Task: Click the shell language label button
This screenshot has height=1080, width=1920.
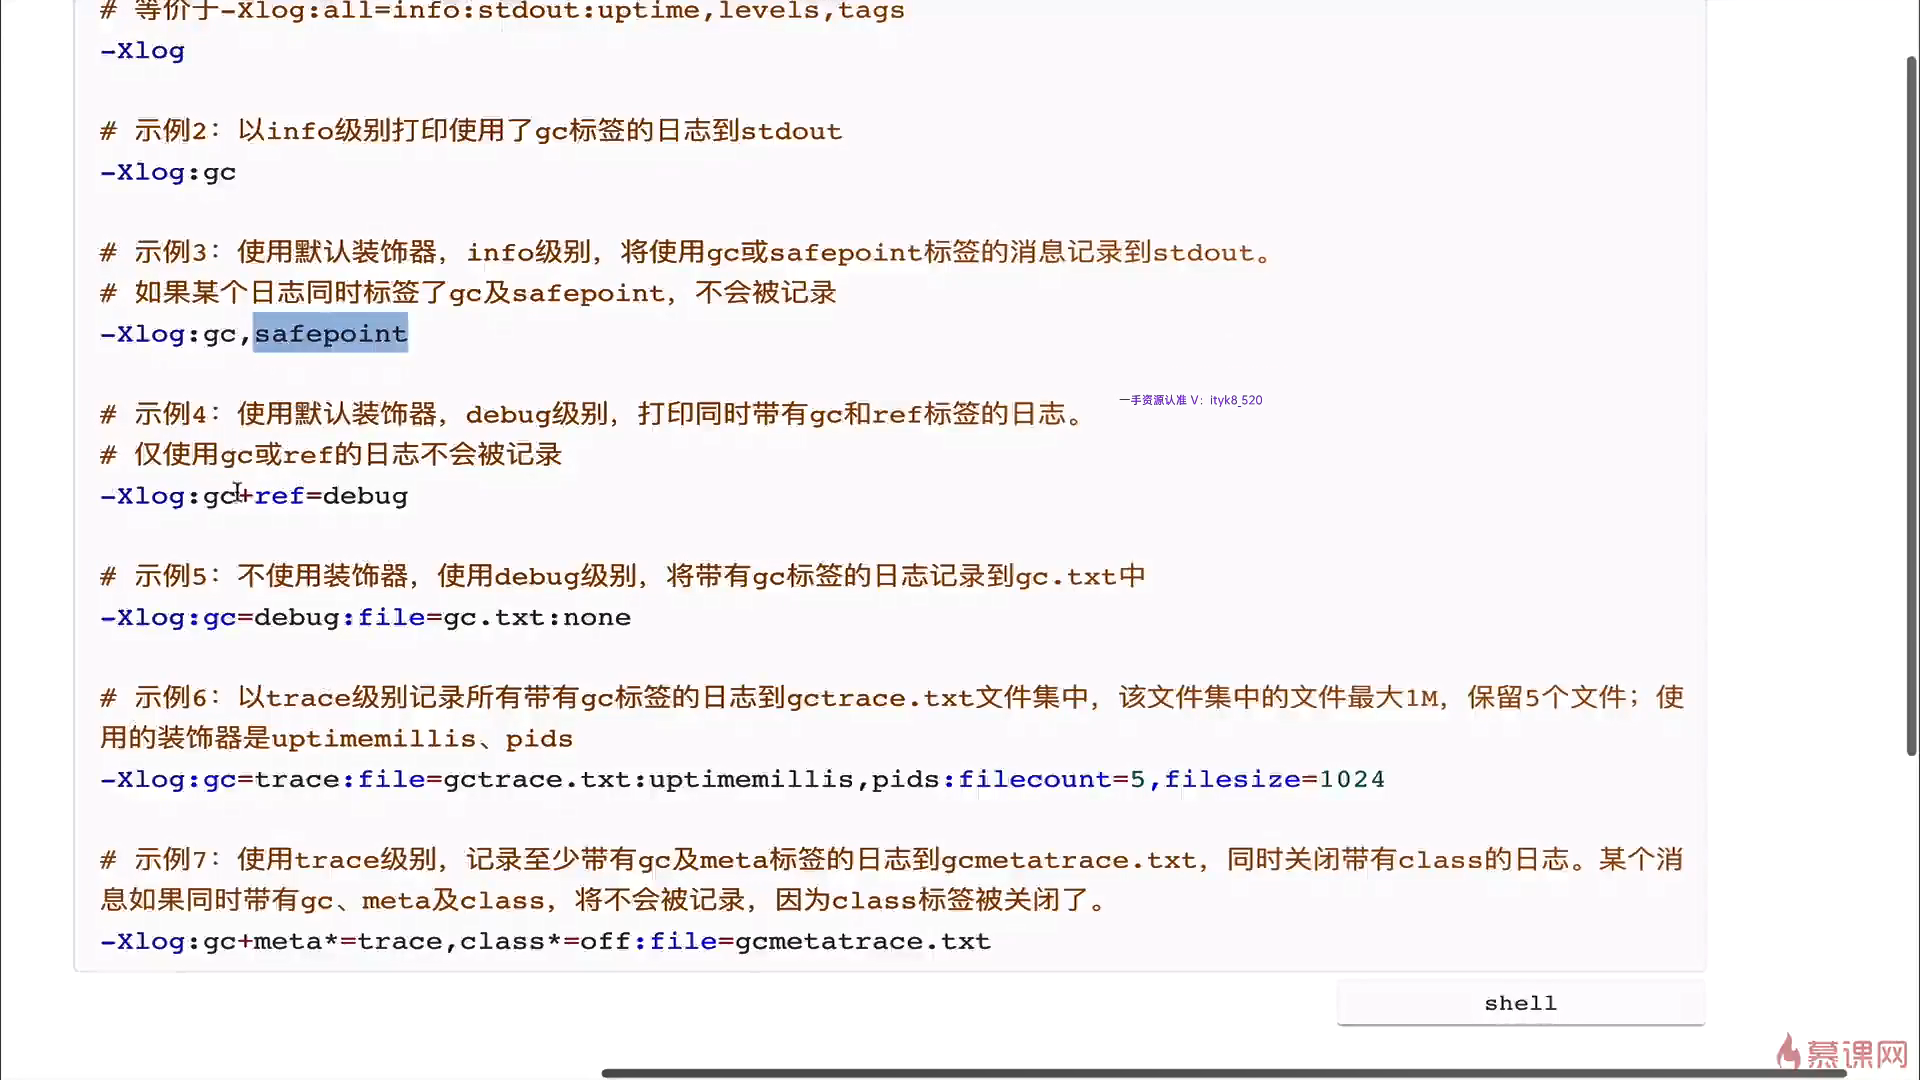Action: (1520, 1003)
